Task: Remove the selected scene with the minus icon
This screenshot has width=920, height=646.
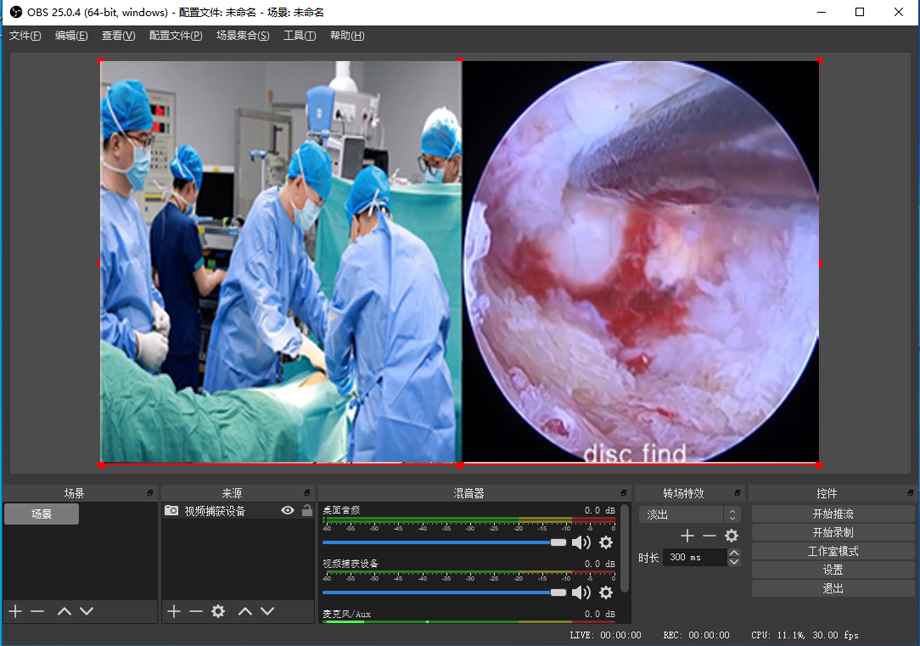Action: point(38,611)
